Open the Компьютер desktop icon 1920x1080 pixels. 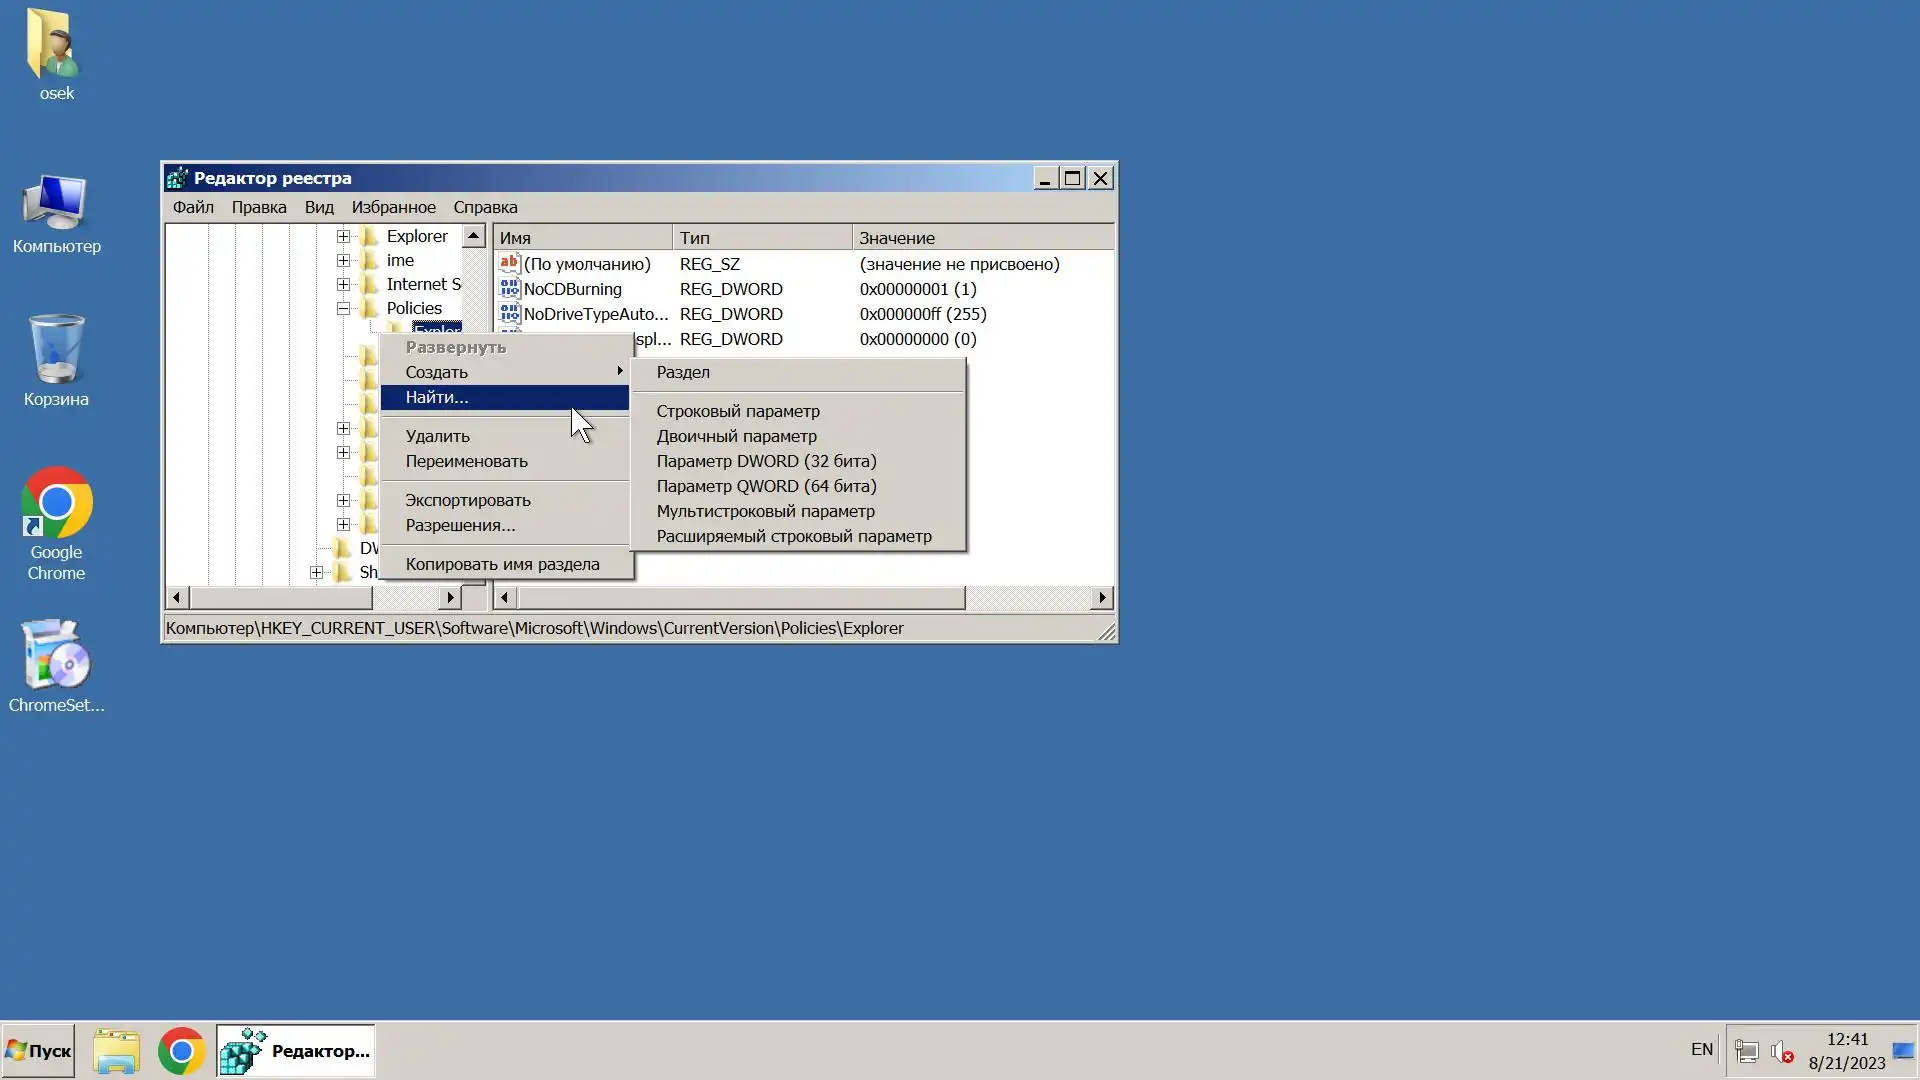(55, 203)
